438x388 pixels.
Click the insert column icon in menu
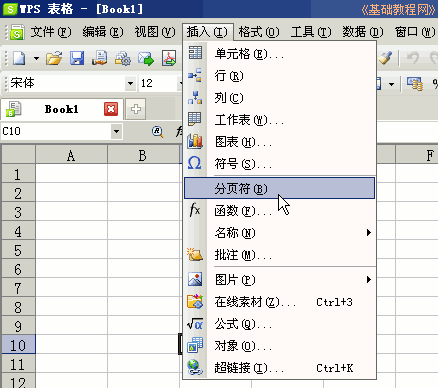[195, 97]
